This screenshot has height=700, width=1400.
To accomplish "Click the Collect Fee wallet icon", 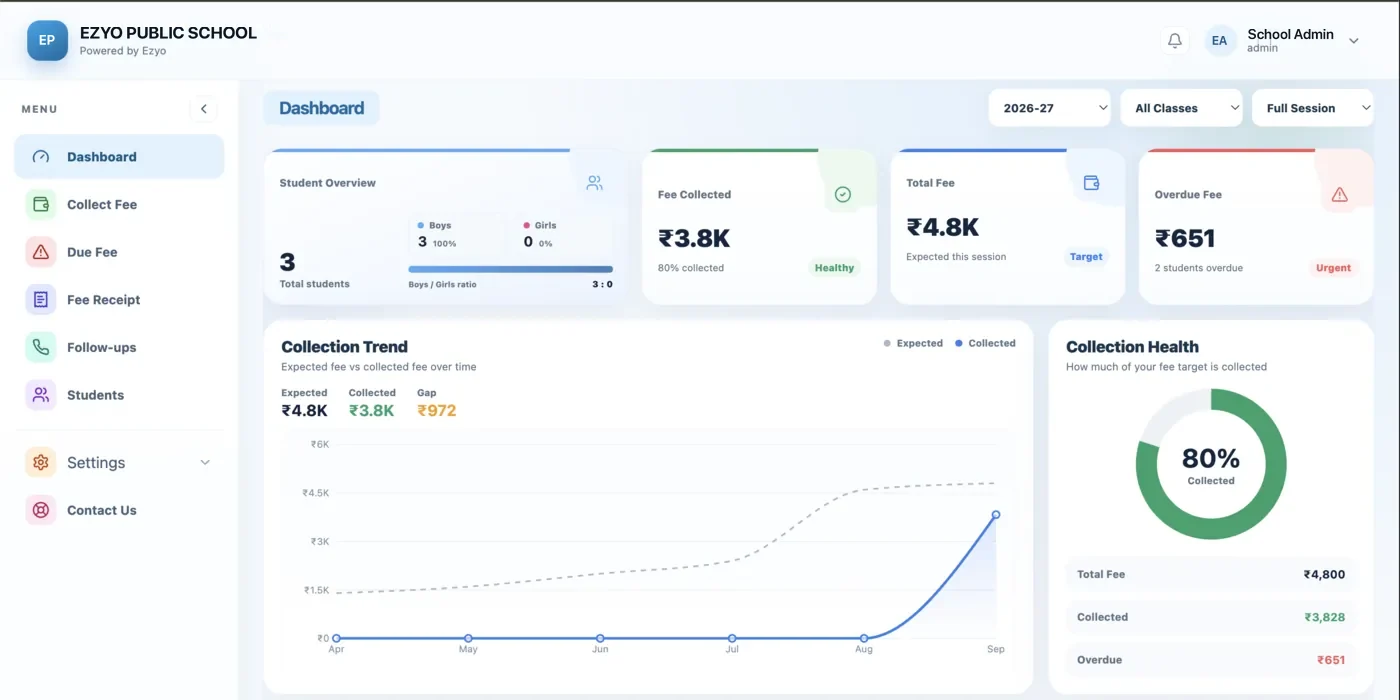I will [41, 204].
